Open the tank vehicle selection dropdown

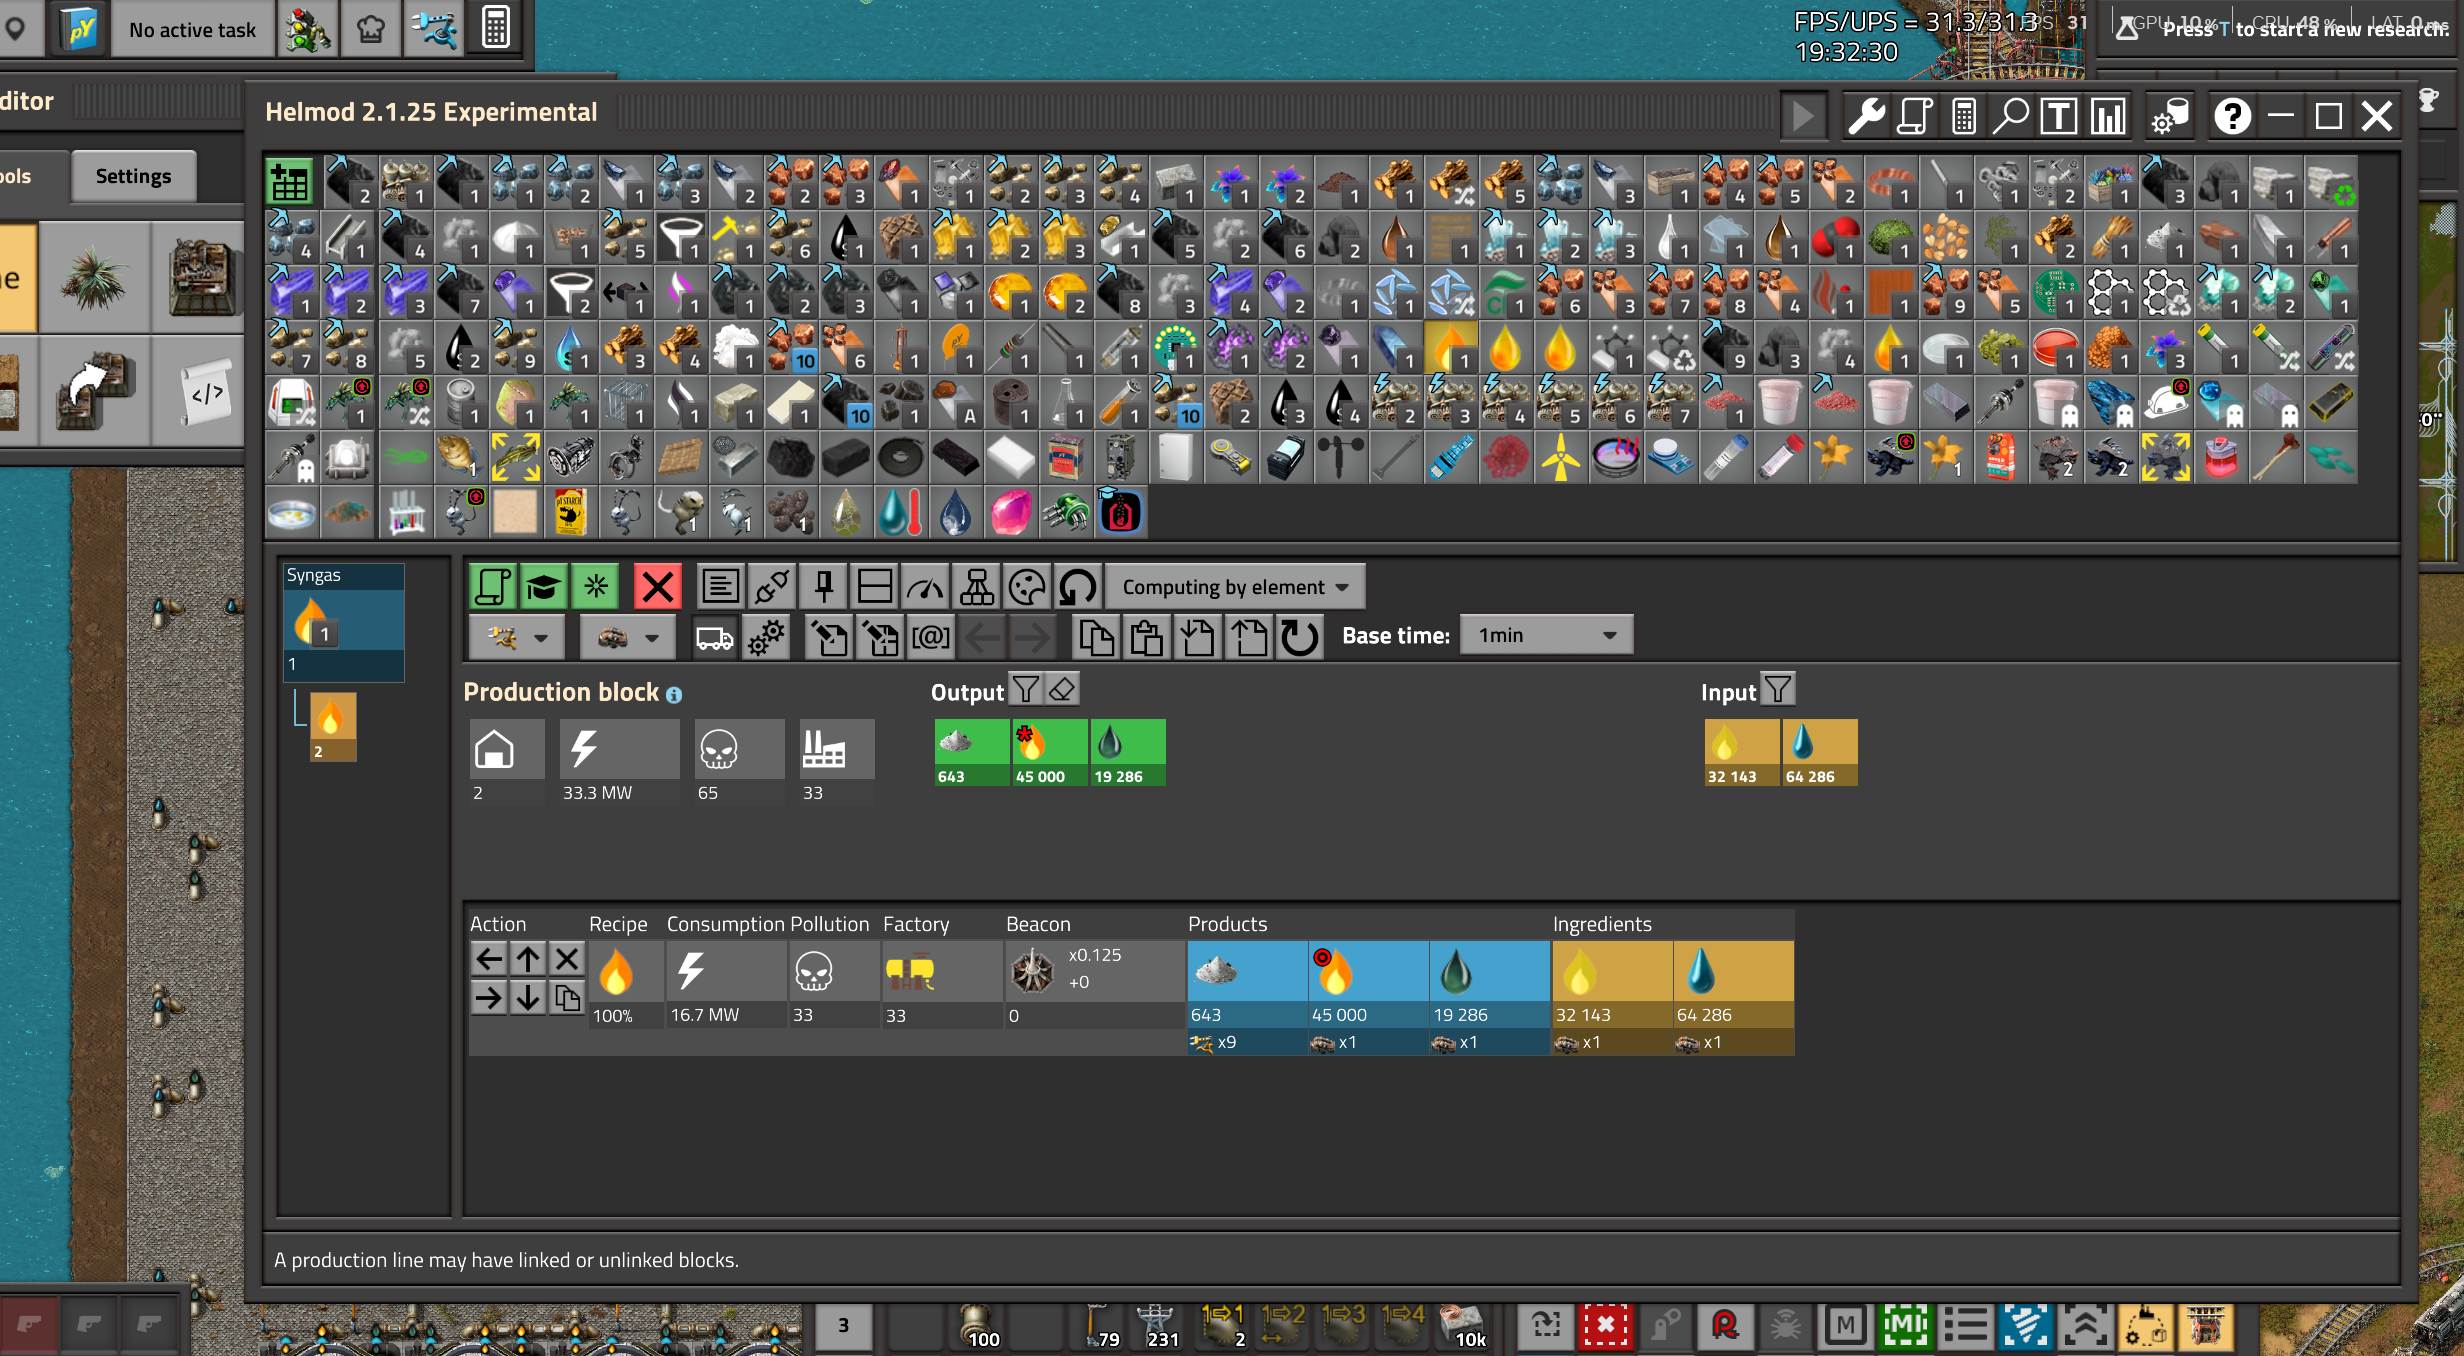(x=627, y=637)
